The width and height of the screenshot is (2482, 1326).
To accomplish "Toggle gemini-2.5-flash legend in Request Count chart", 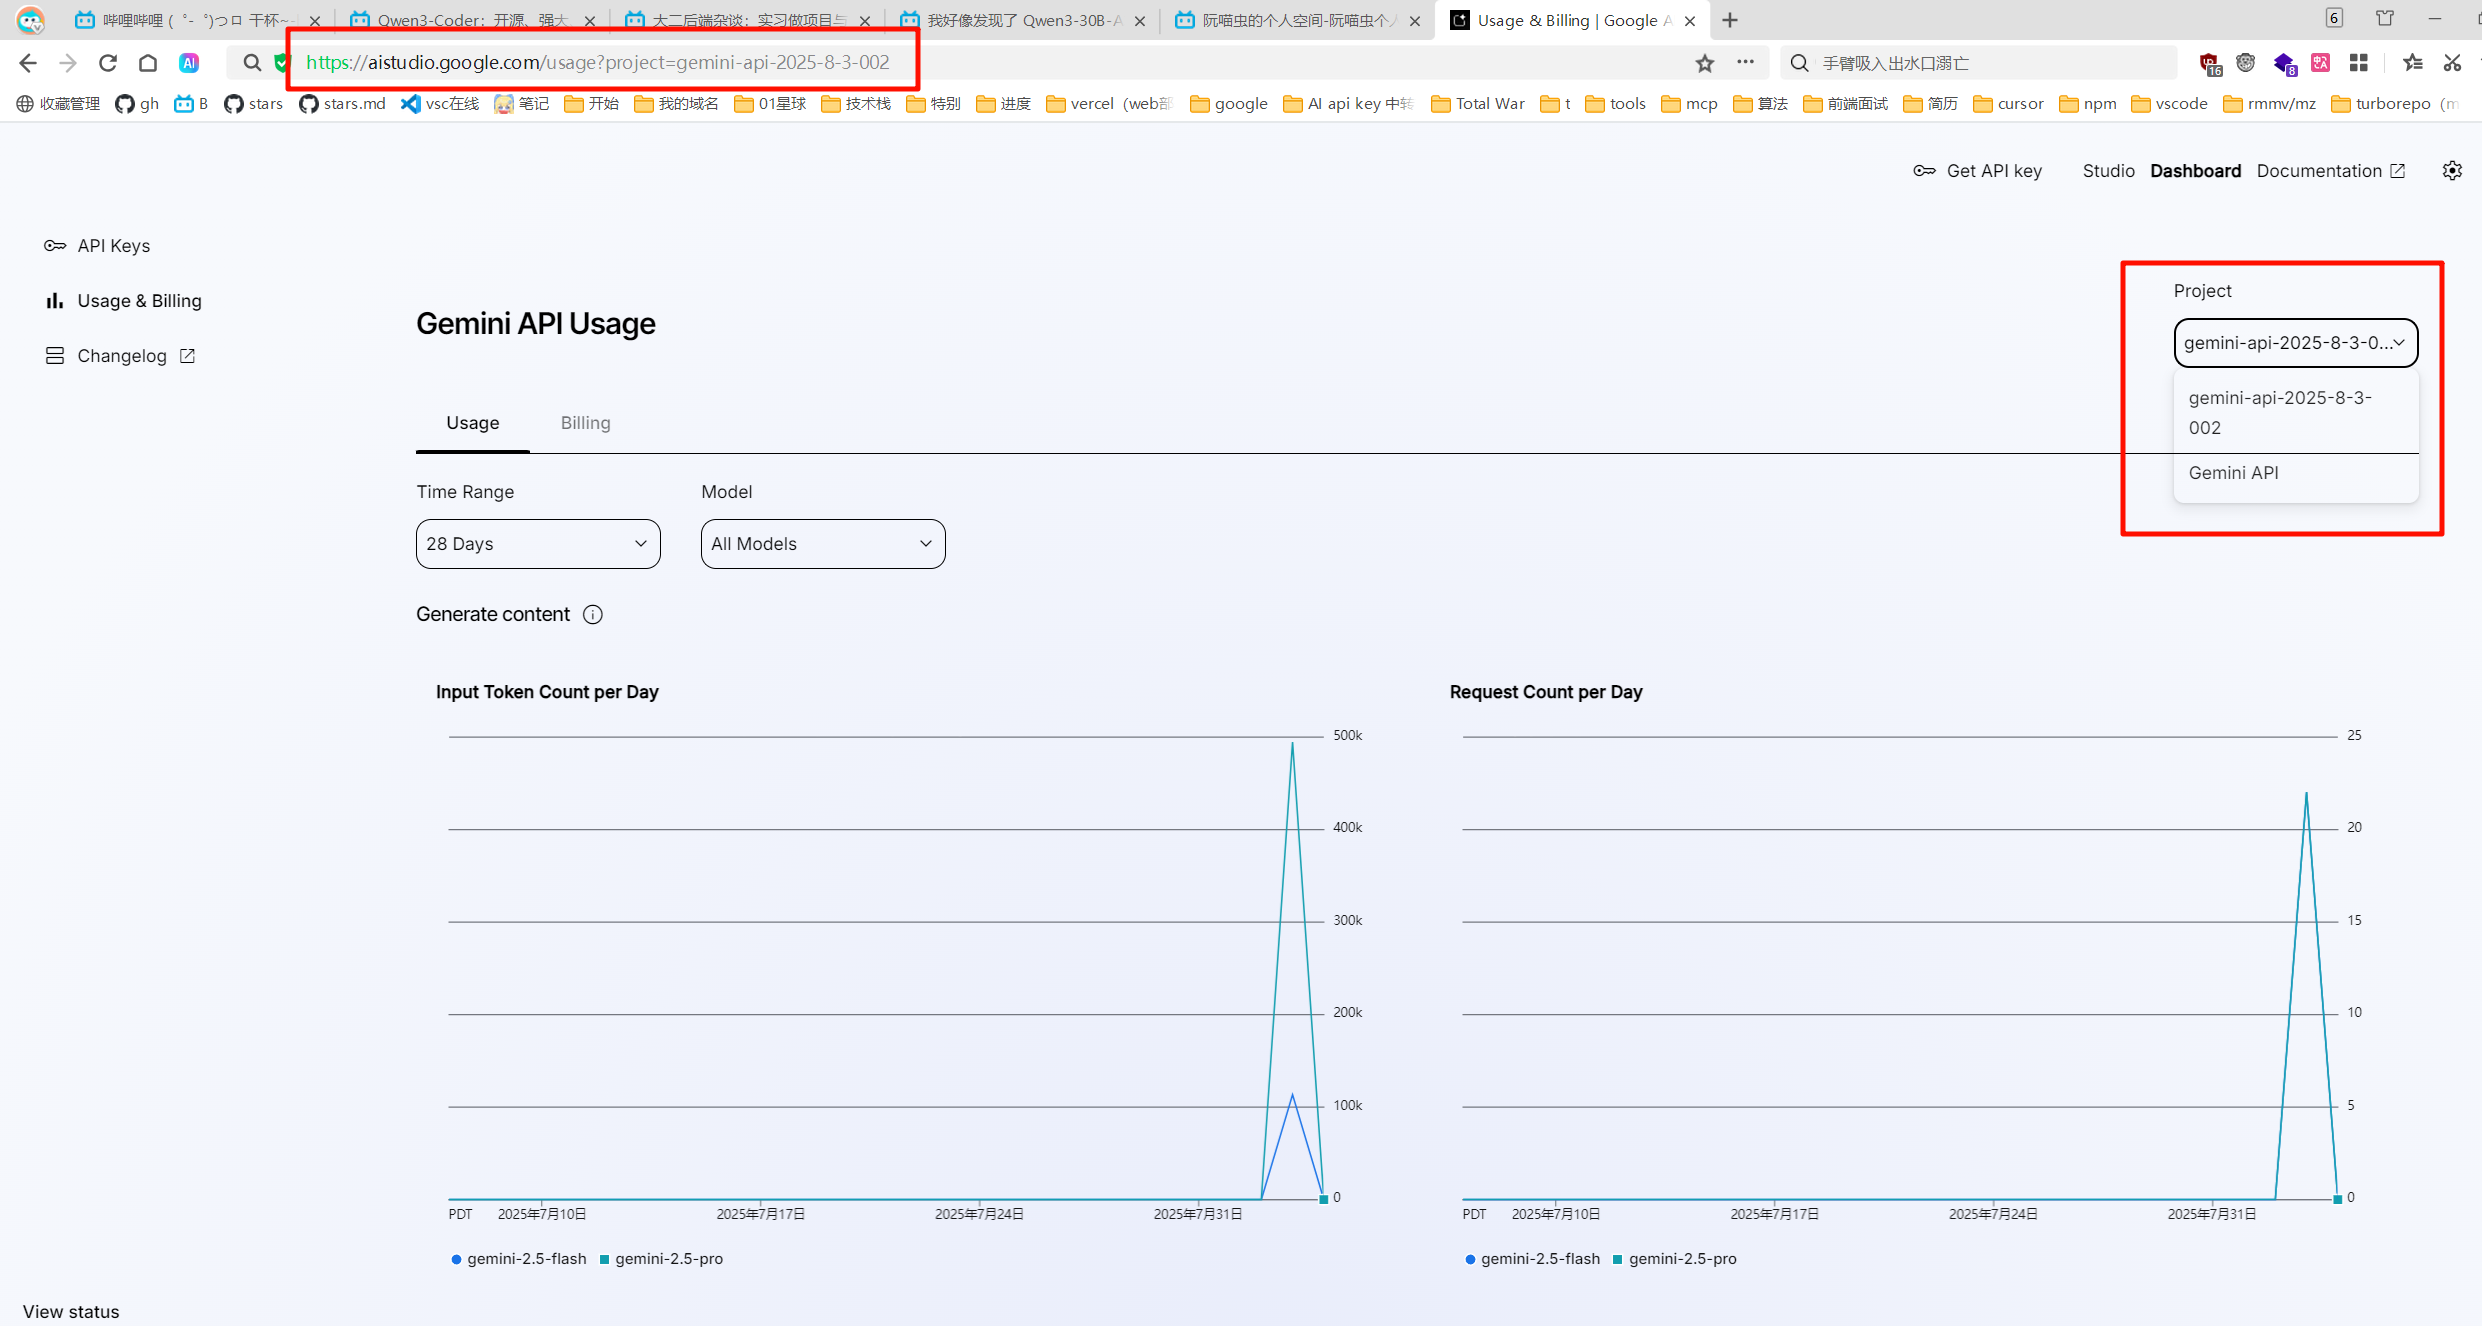I will click(1533, 1259).
